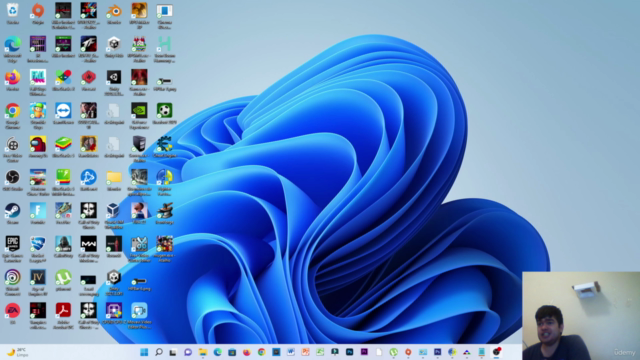Select the Fortnite desktop icon
Screen dimensions: 640x360
38,214
